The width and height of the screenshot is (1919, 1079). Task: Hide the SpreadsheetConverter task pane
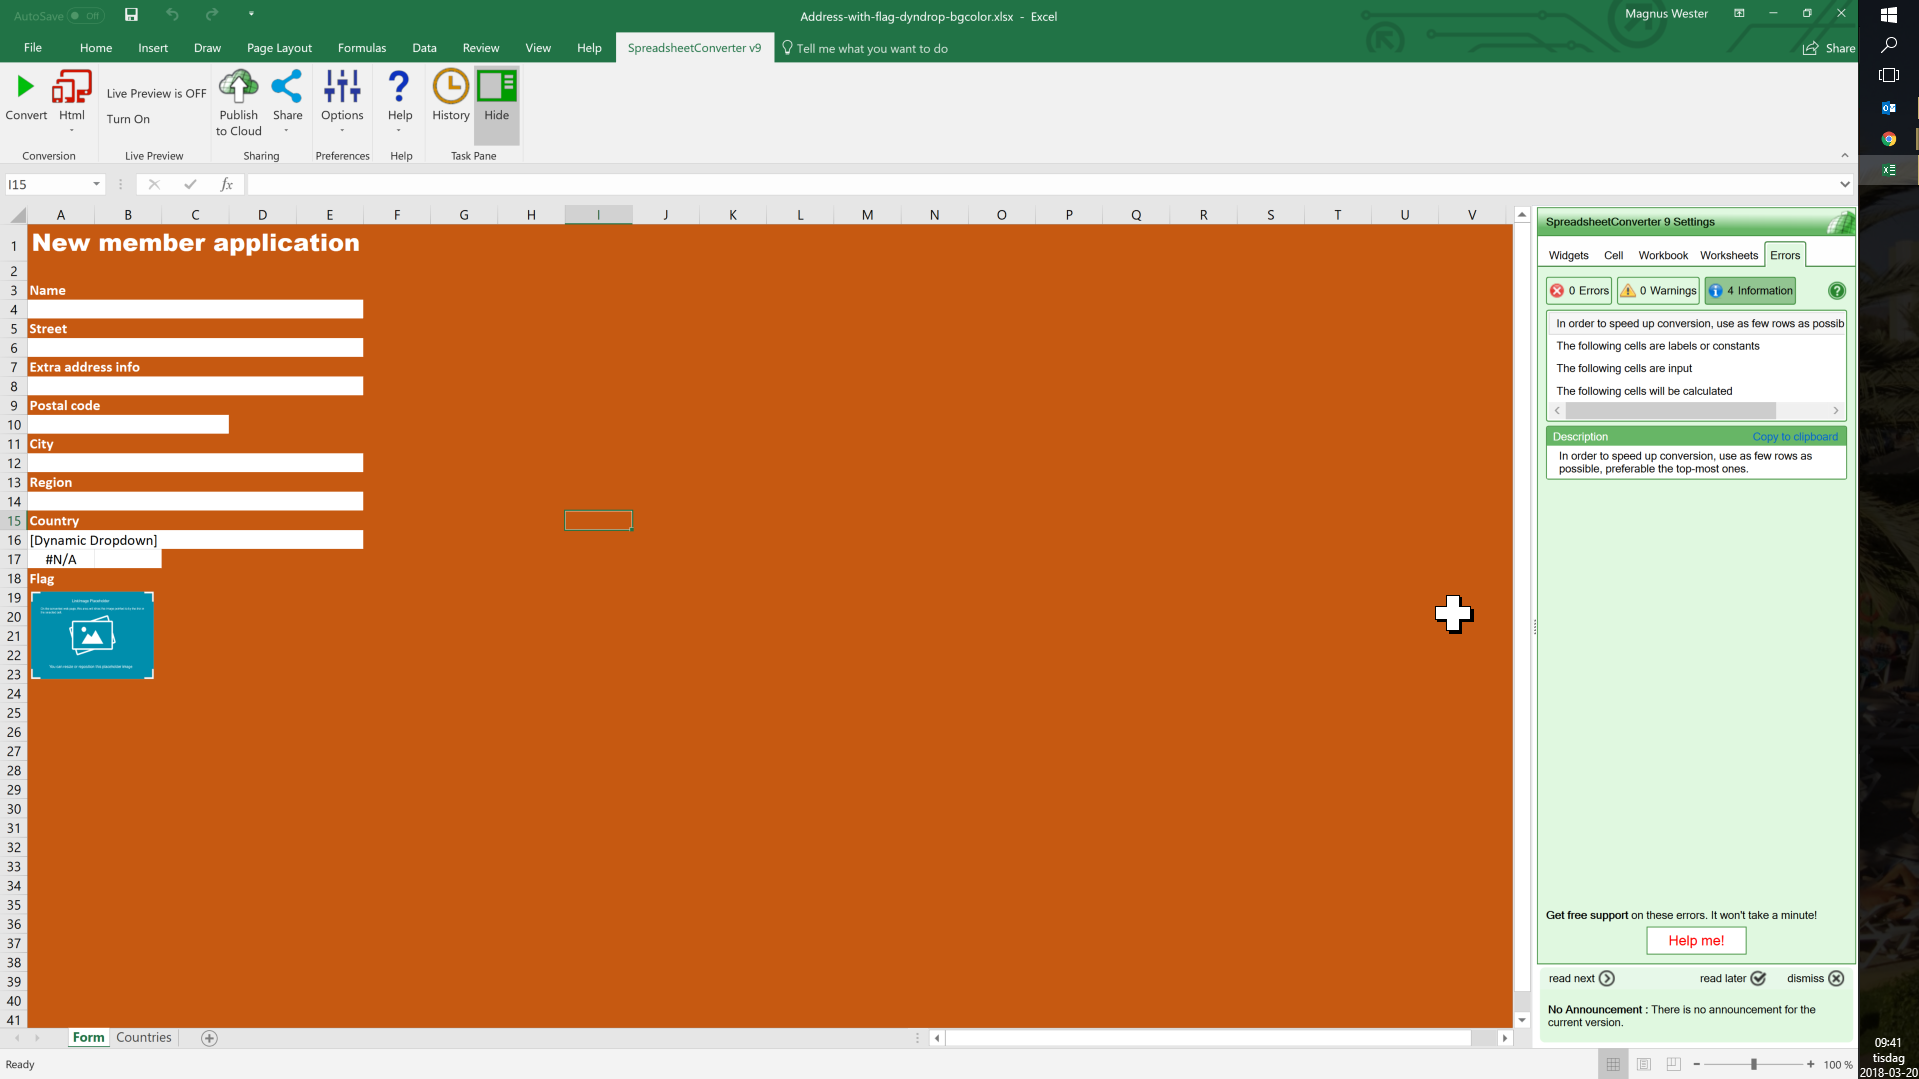(496, 99)
